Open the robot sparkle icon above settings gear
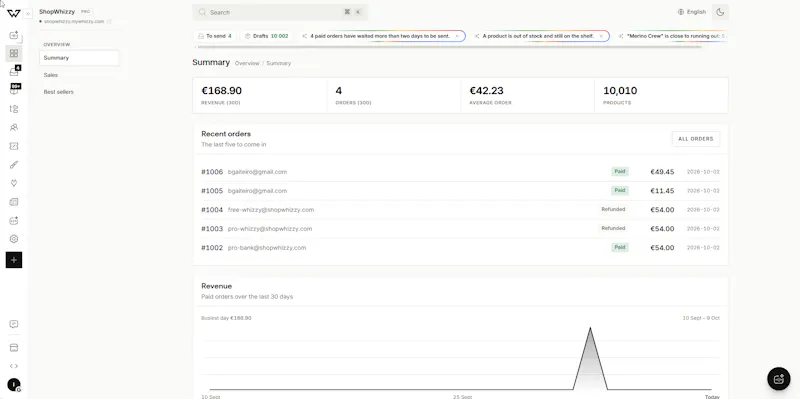This screenshot has height=399, width=800. pos(14,220)
